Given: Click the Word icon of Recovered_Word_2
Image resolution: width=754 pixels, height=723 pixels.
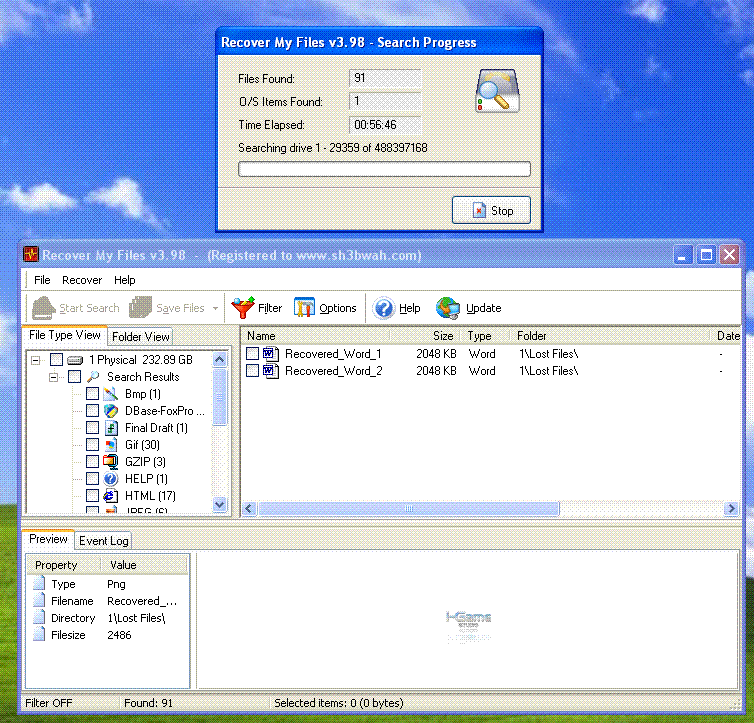Looking at the screenshot, I should (x=271, y=371).
